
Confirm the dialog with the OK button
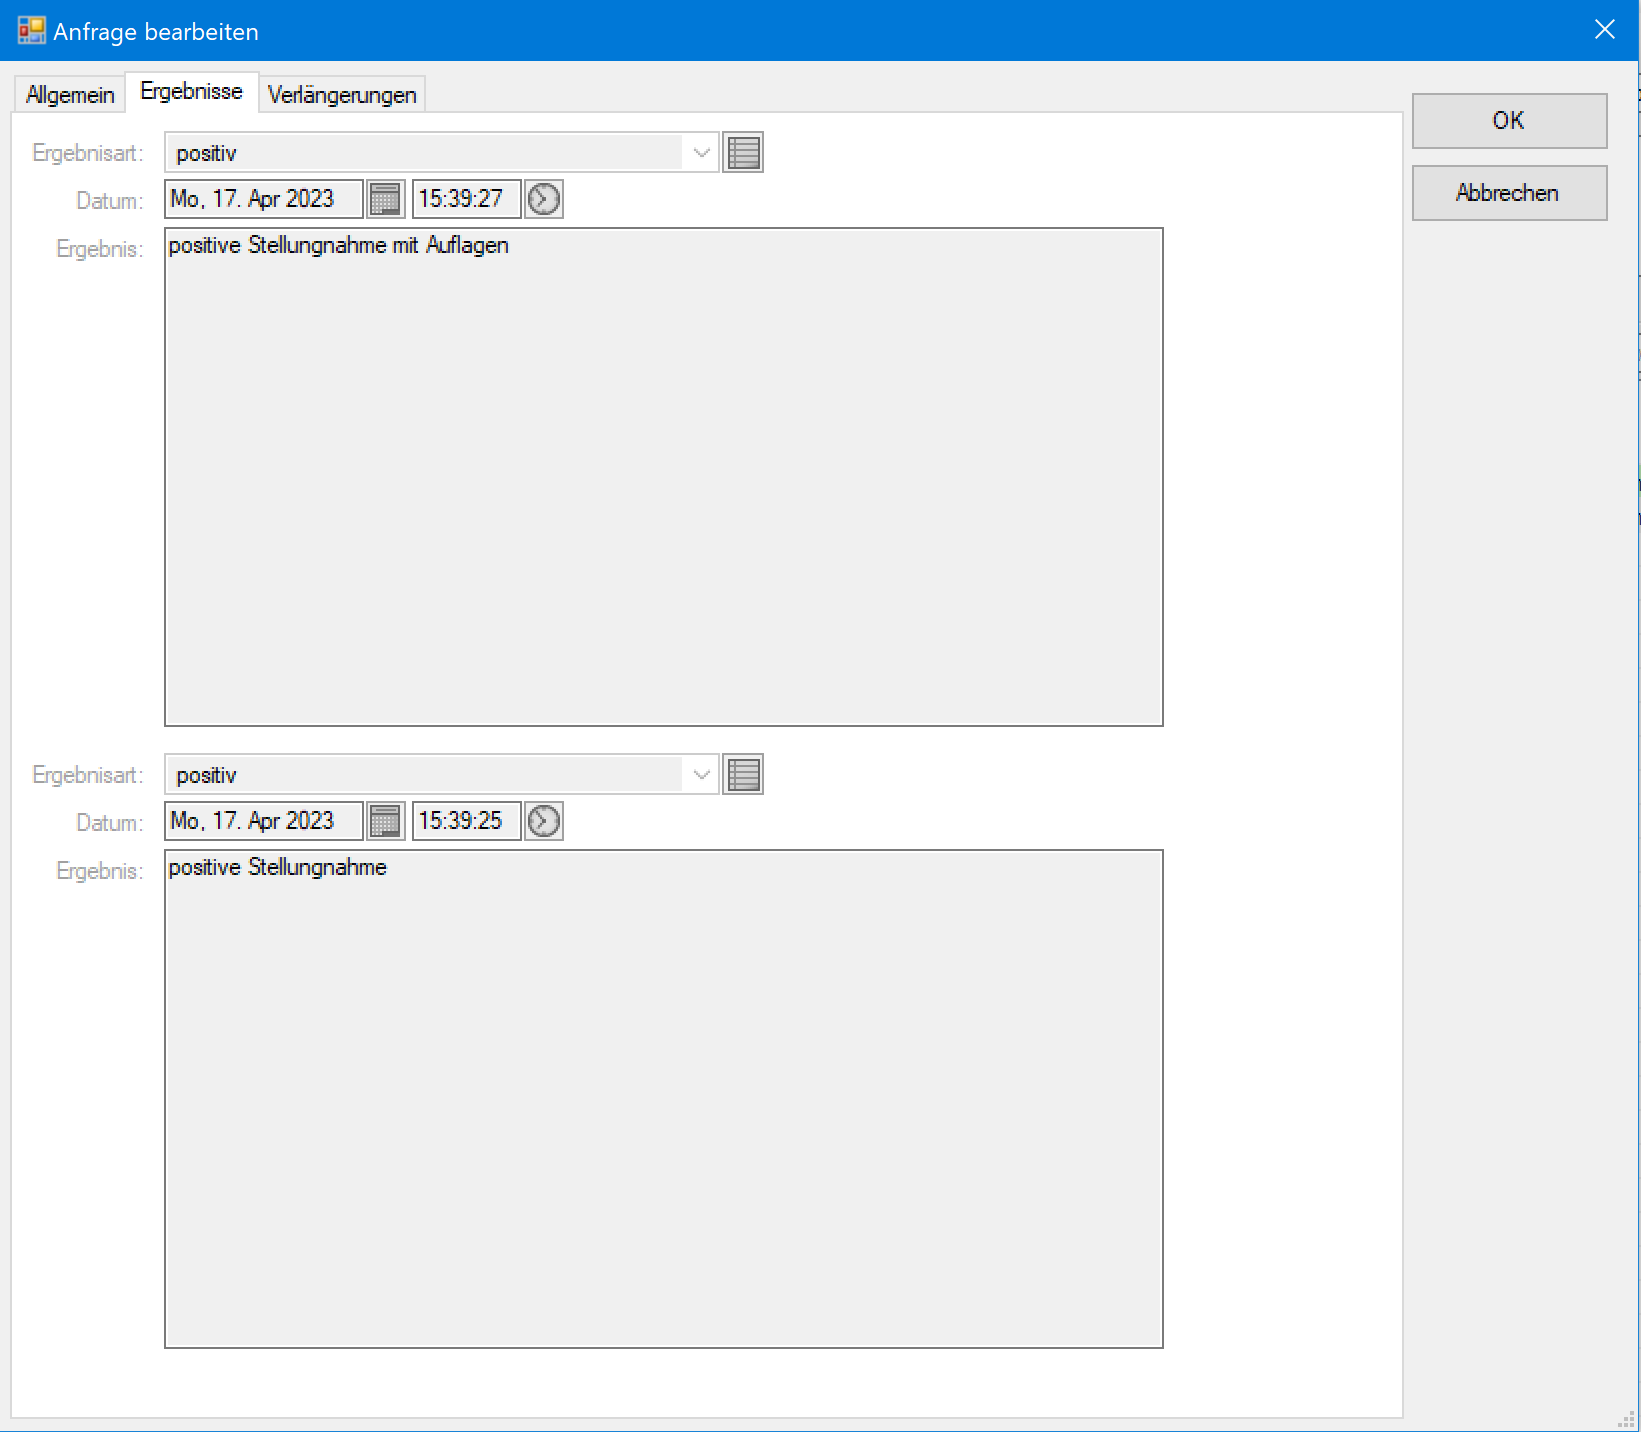pos(1508,121)
